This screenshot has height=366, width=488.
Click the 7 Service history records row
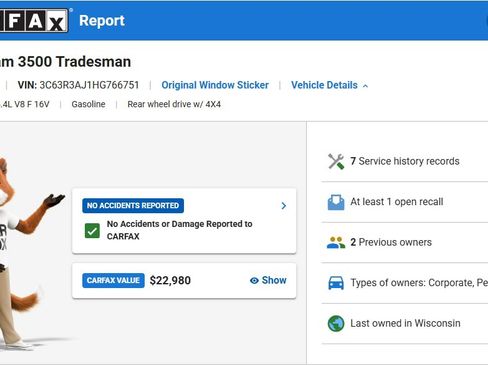pyautogui.click(x=404, y=161)
